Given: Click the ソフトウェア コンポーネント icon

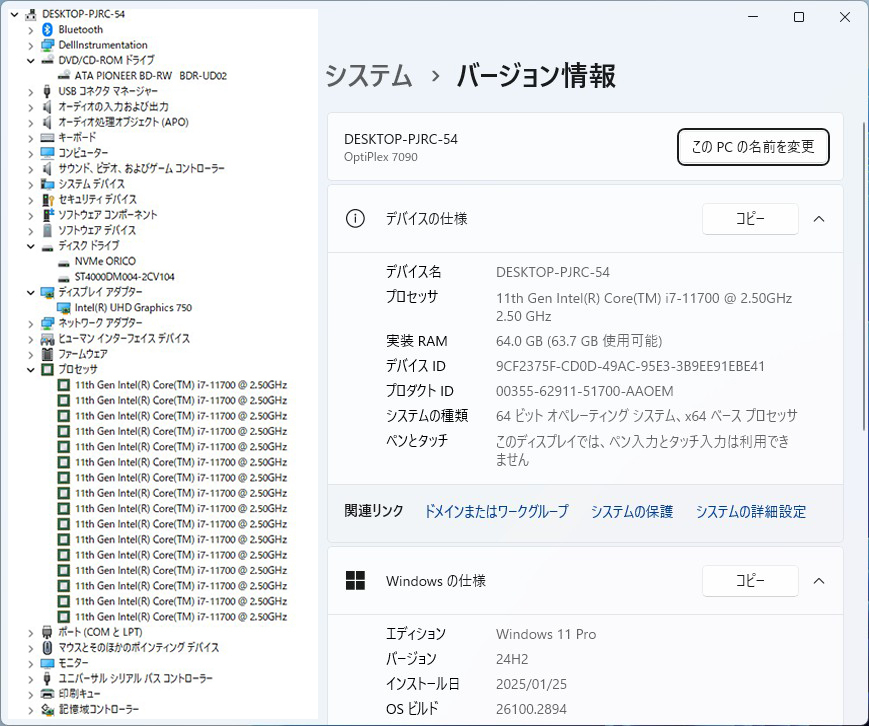Looking at the screenshot, I should (48, 215).
